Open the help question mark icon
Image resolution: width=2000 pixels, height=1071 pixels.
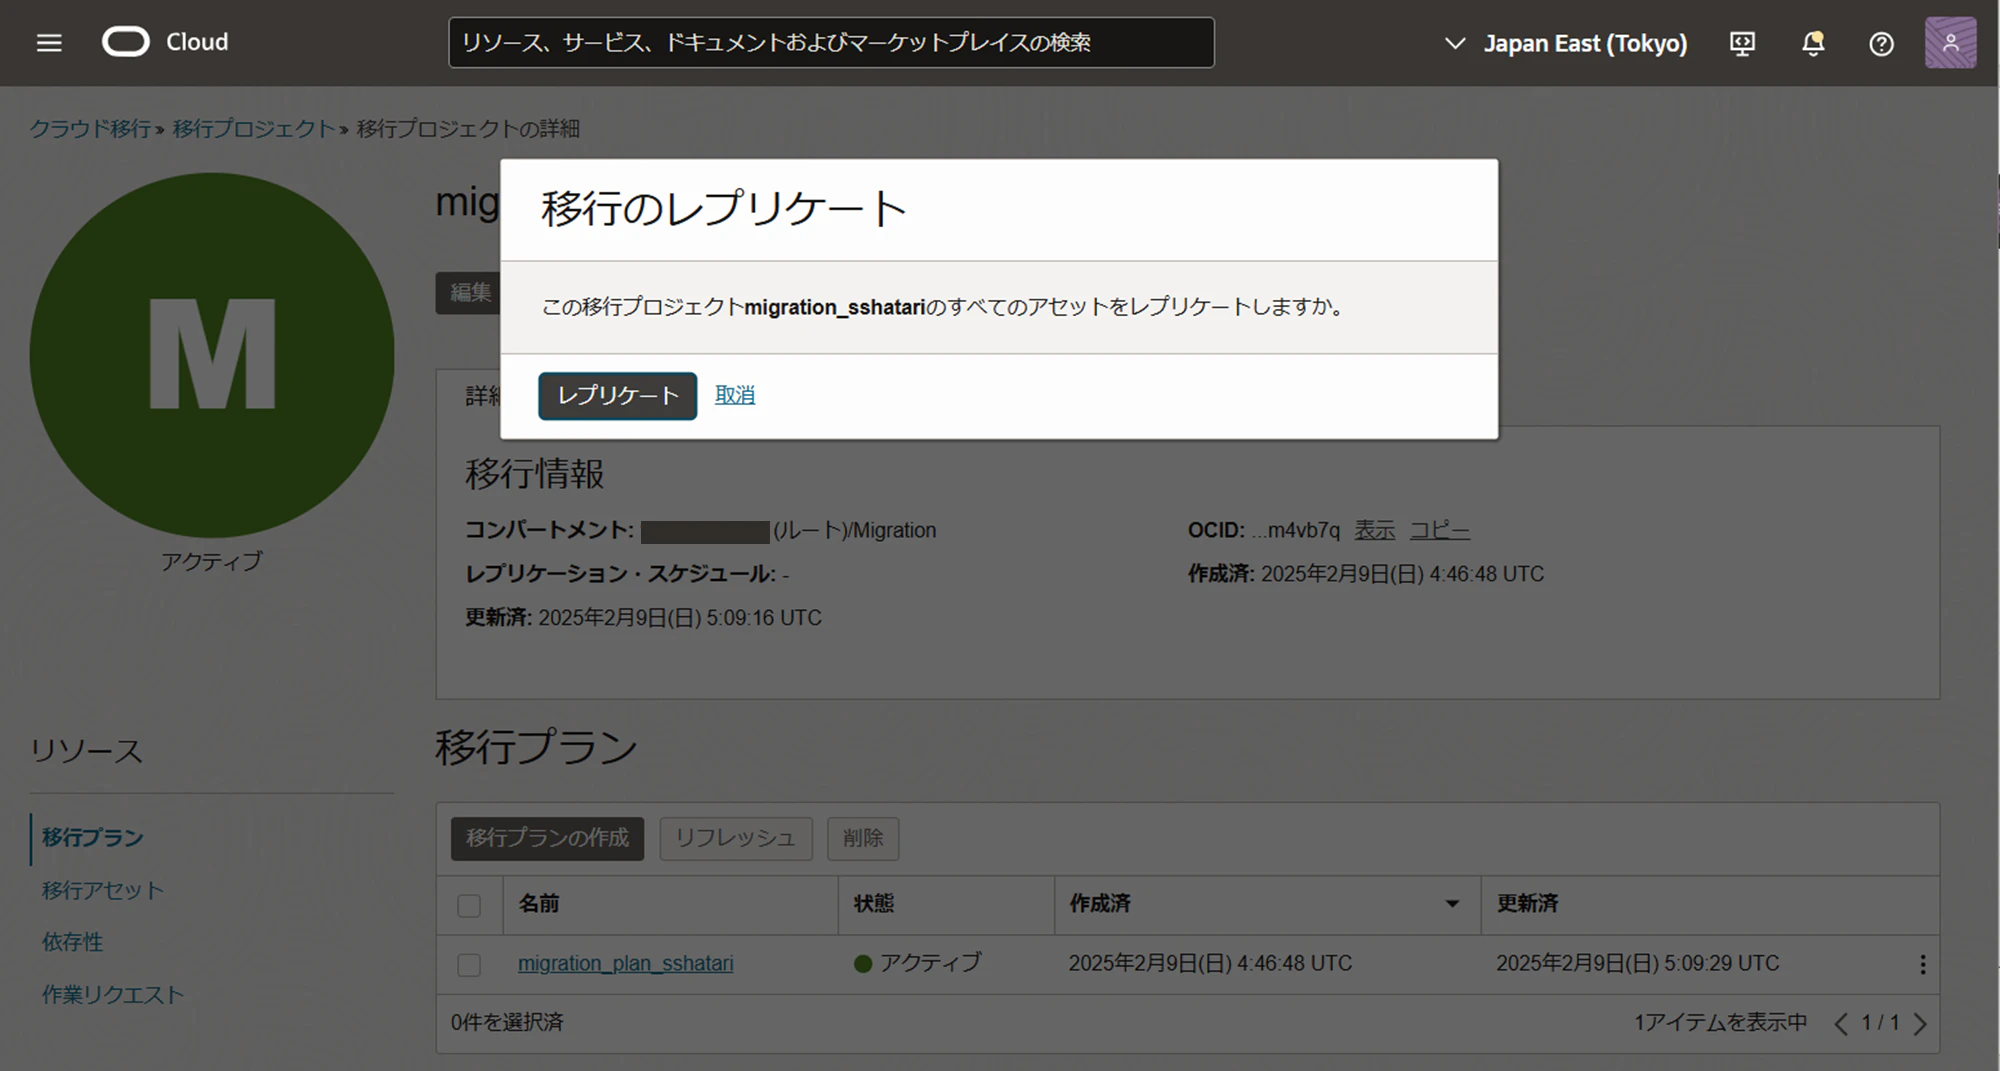[1881, 43]
